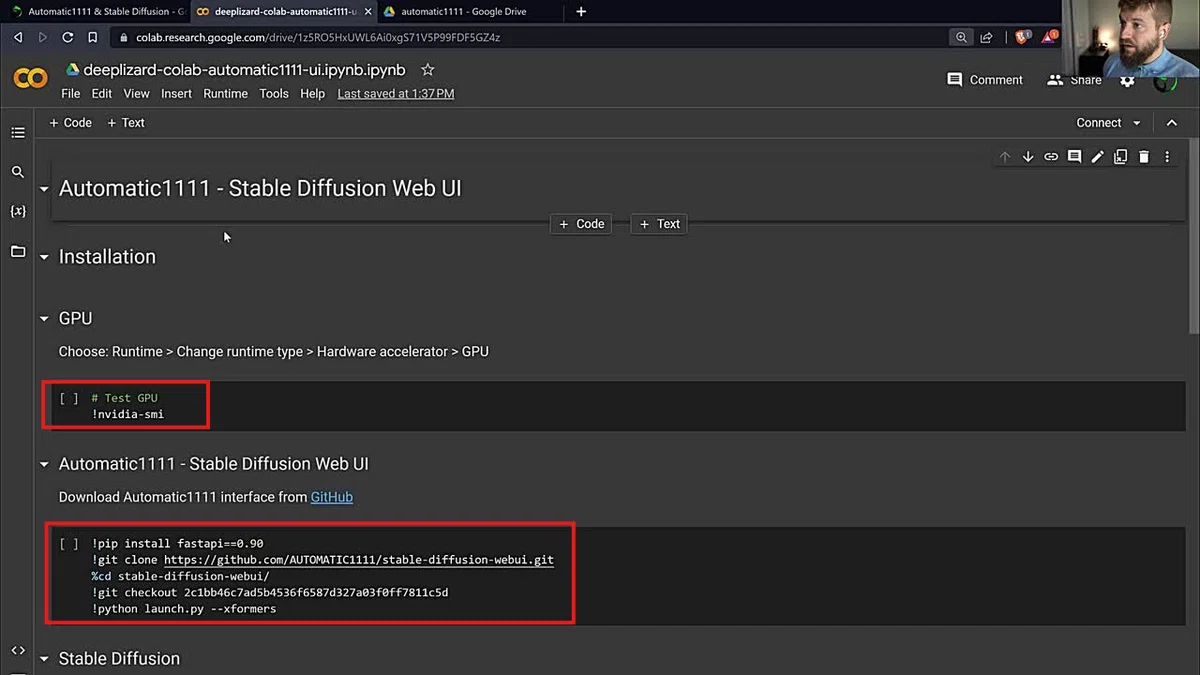Screen dimensions: 1200x675
Task: Collapse the Installation section
Action: point(44,257)
